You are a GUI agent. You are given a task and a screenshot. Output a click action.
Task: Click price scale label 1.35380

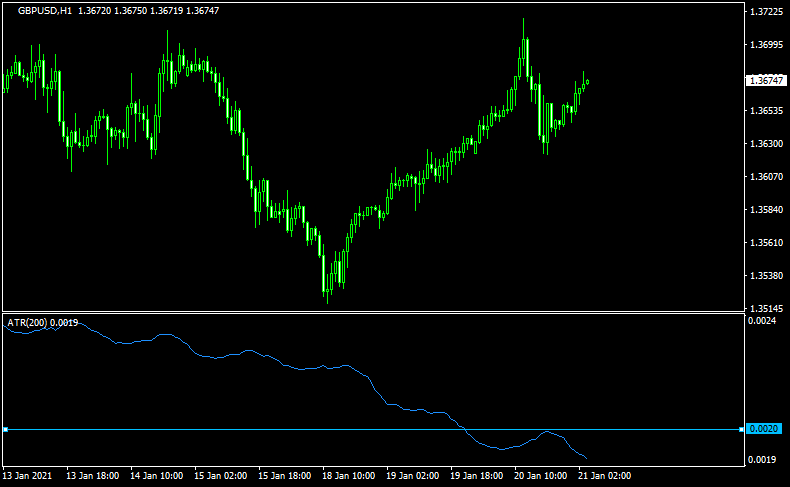767,276
